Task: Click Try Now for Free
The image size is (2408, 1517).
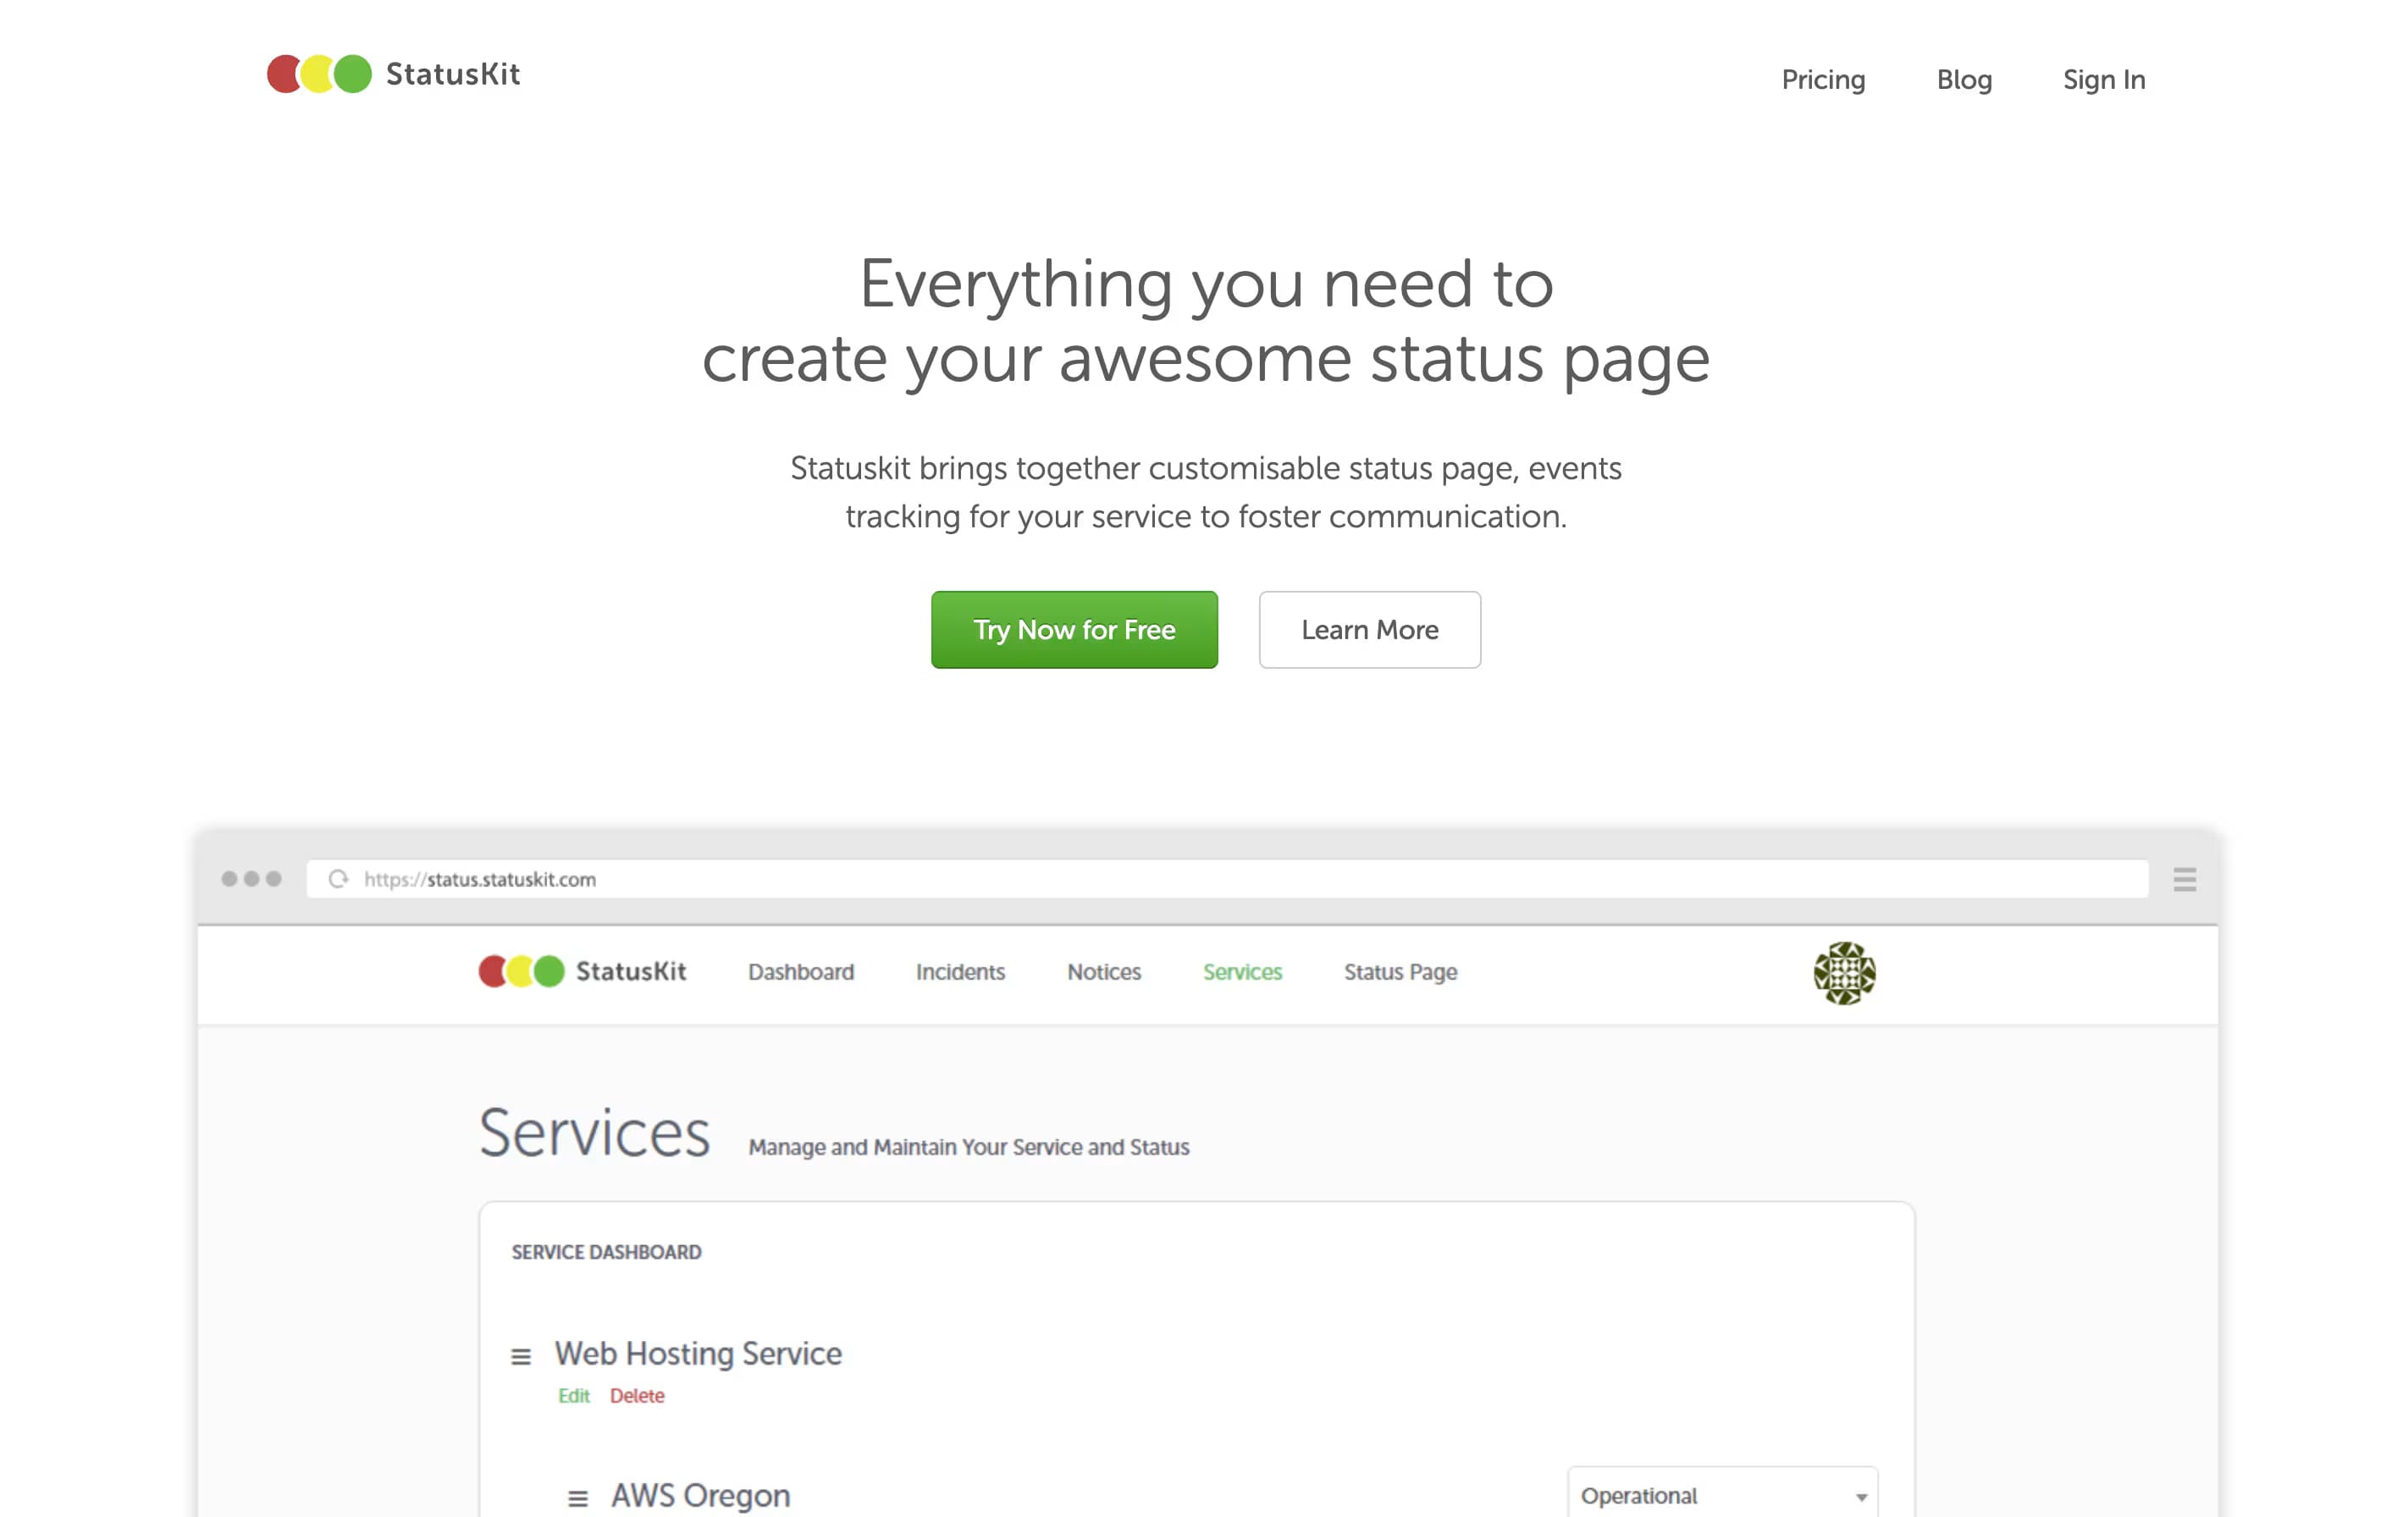Action: 1074,630
